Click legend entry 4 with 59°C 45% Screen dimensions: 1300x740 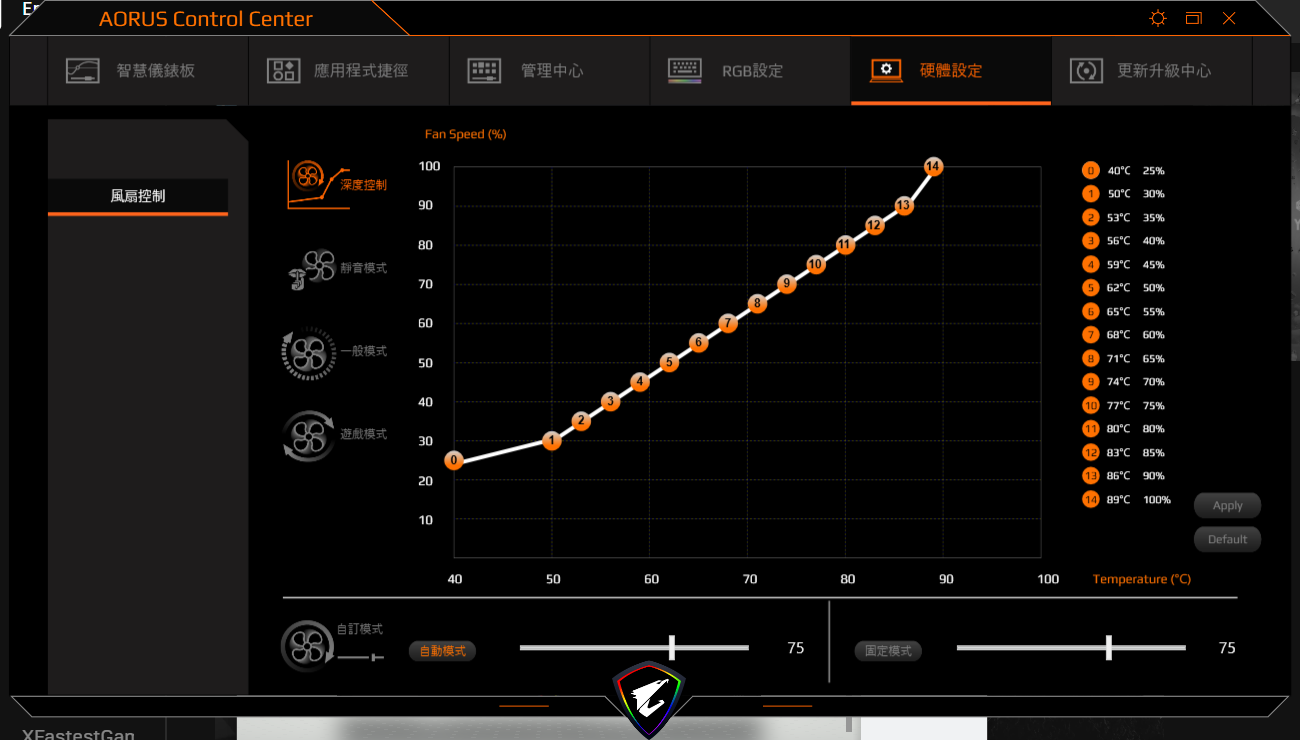pyautogui.click(x=1124, y=265)
